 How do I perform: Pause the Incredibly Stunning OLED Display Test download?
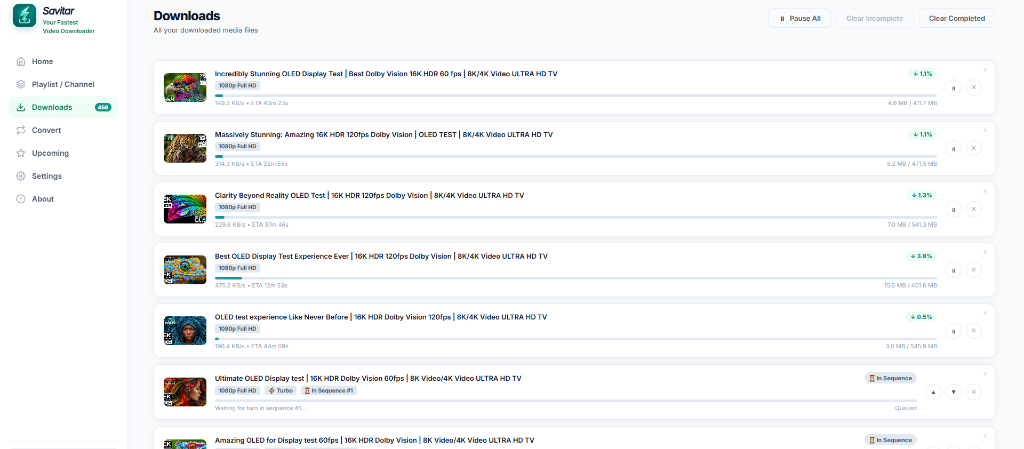pos(953,87)
